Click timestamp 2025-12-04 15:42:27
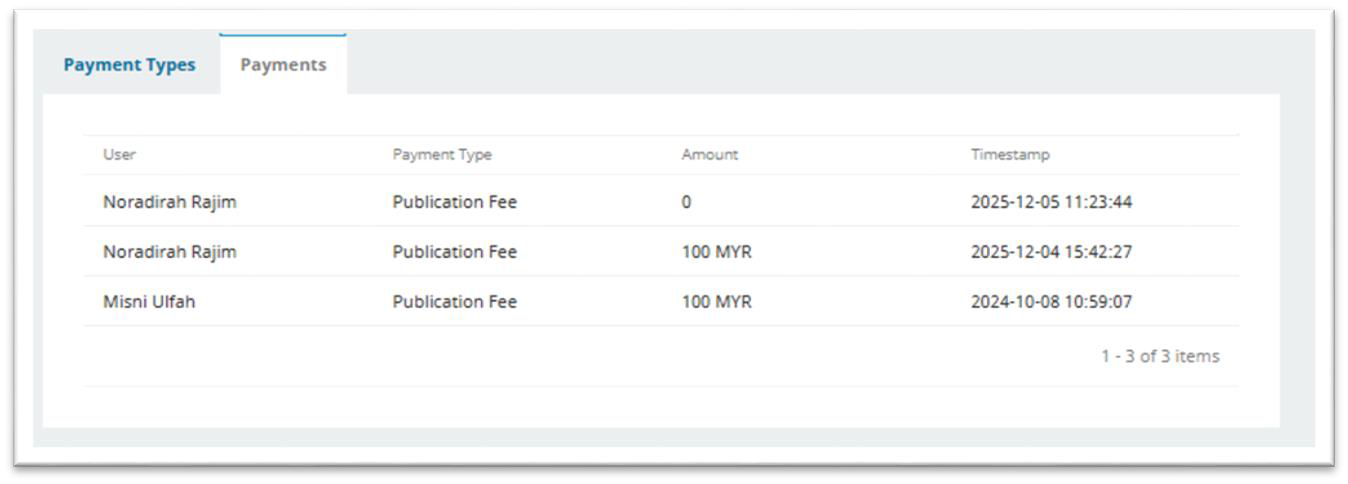 click(1051, 252)
